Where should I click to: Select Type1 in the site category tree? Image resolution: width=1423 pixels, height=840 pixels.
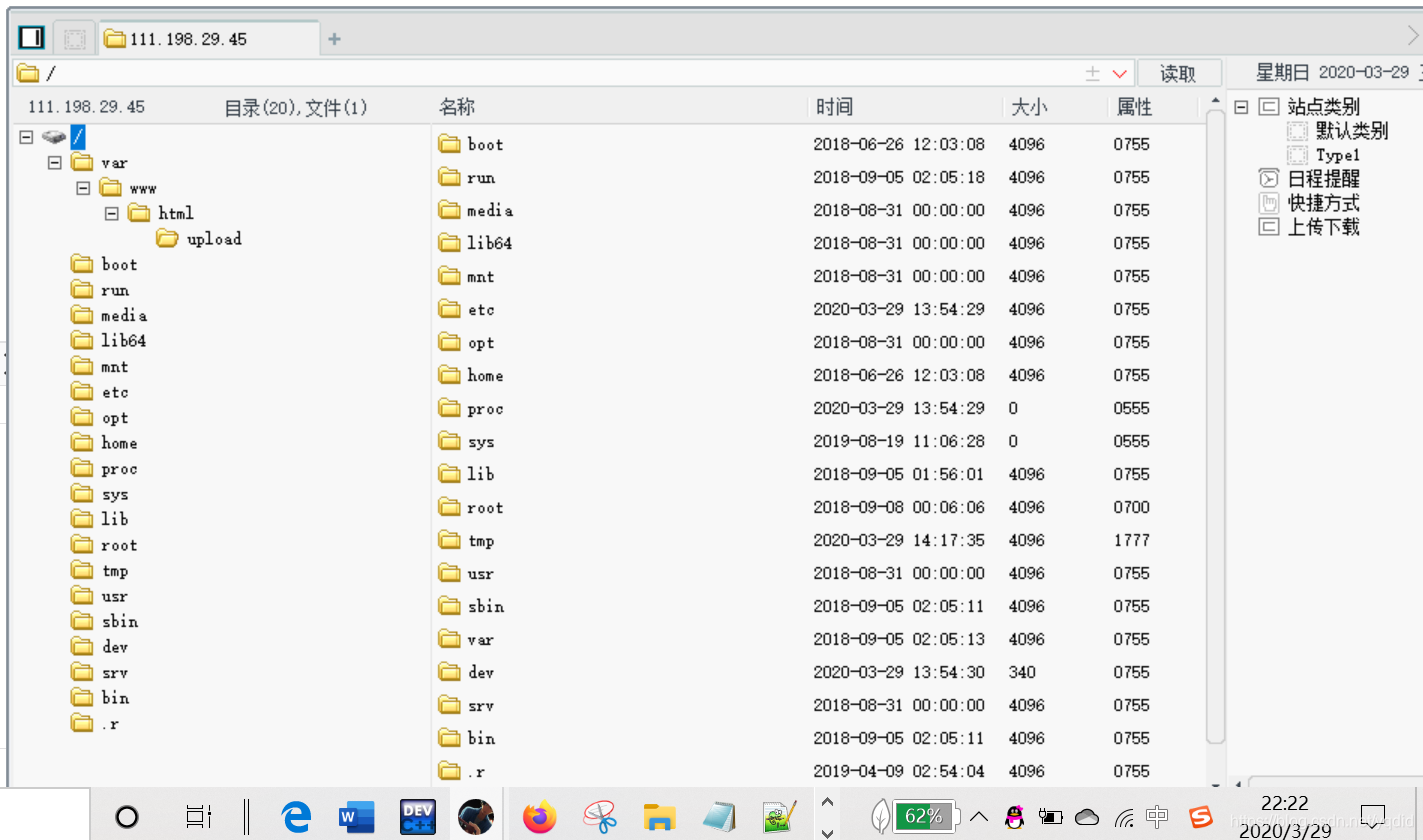(1338, 155)
